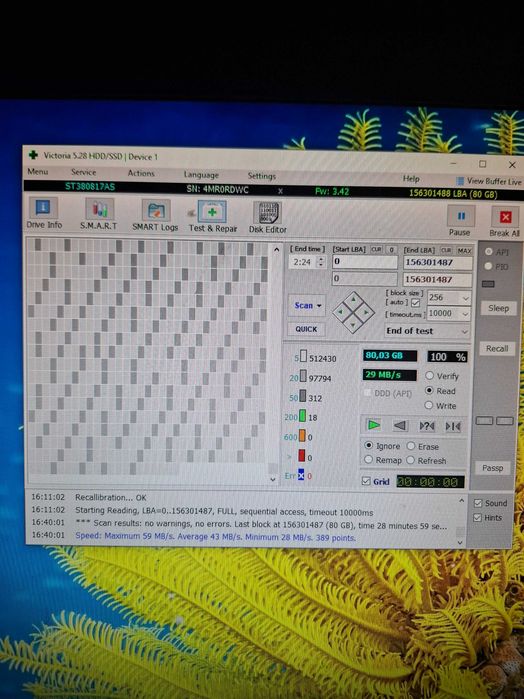Click the dark gray 50 ms block icon
Screen dimensions: 524x699
tap(303, 396)
